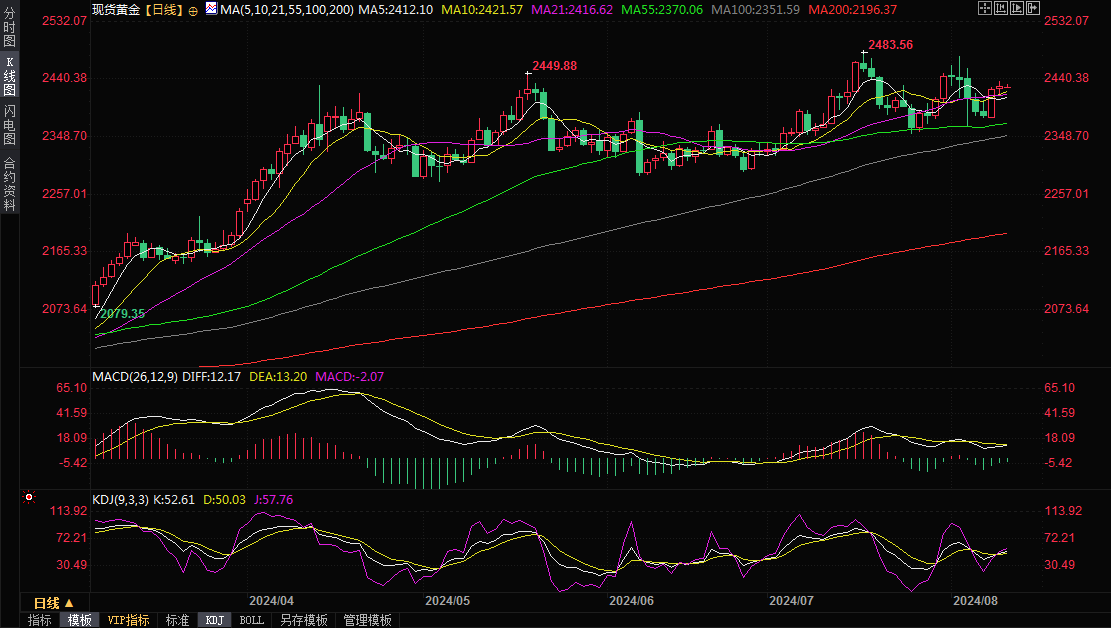Open the 日线 period selector dropdown
Screen dimensions: 1111x628
pos(54,603)
